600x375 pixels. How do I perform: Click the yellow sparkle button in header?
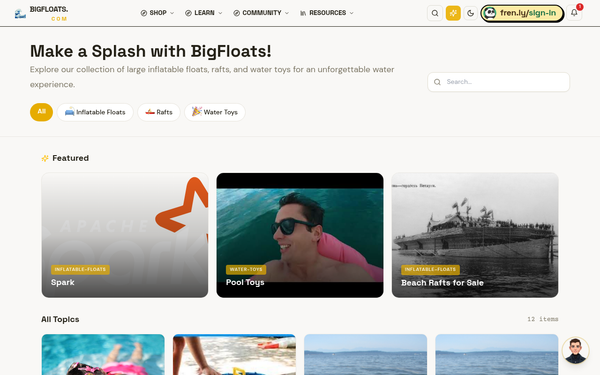point(453,13)
